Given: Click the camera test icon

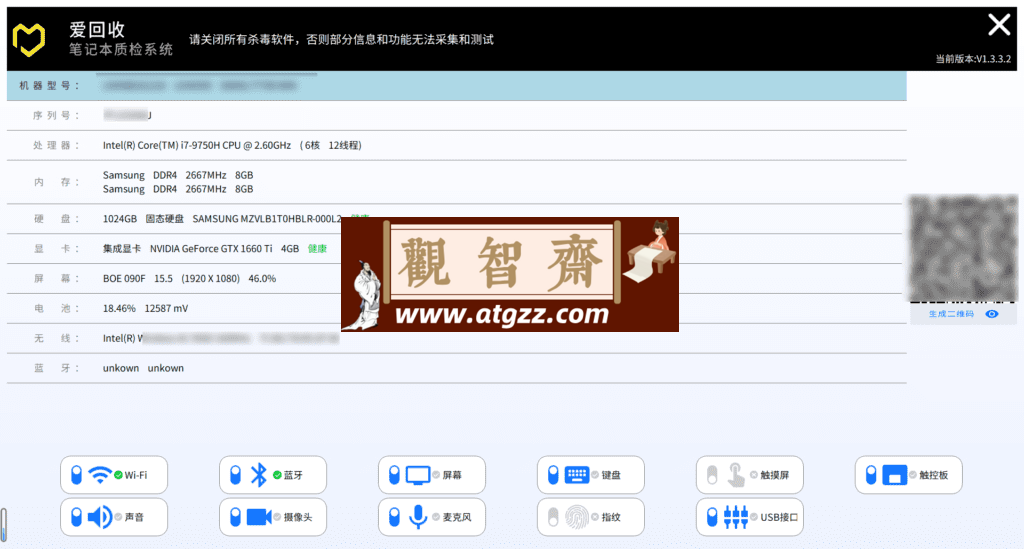Looking at the screenshot, I should click(x=259, y=517).
